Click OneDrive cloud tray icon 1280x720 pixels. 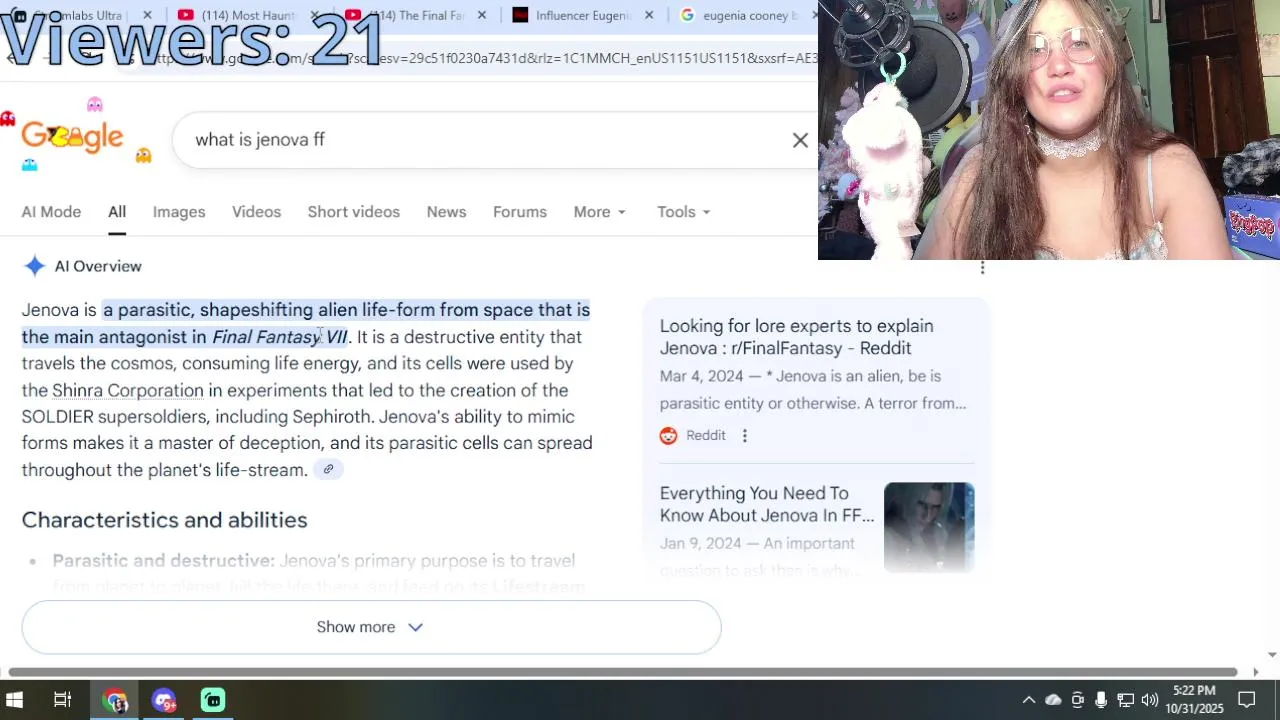click(x=1053, y=700)
